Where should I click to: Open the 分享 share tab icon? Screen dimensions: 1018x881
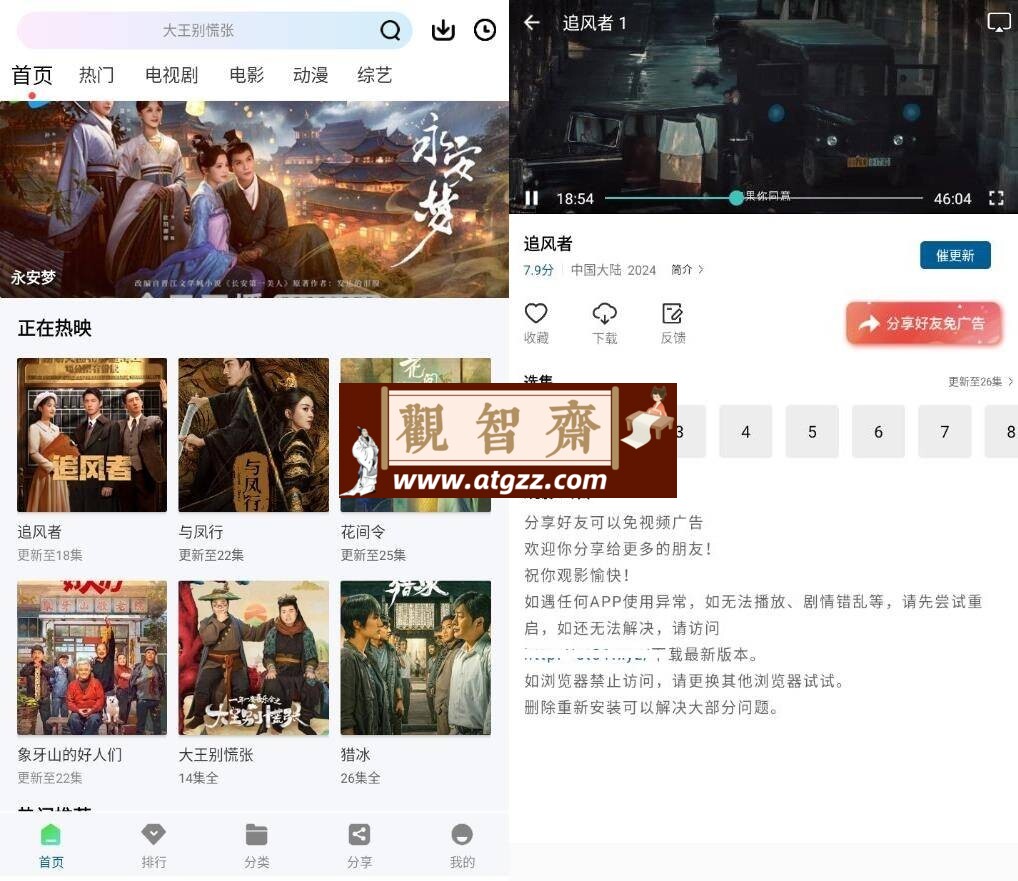tap(359, 834)
